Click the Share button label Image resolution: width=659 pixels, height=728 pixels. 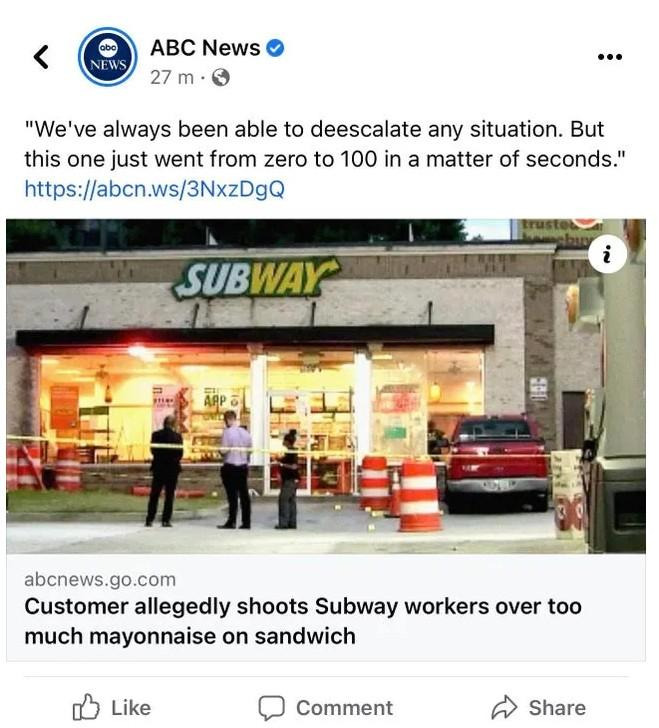(557, 708)
